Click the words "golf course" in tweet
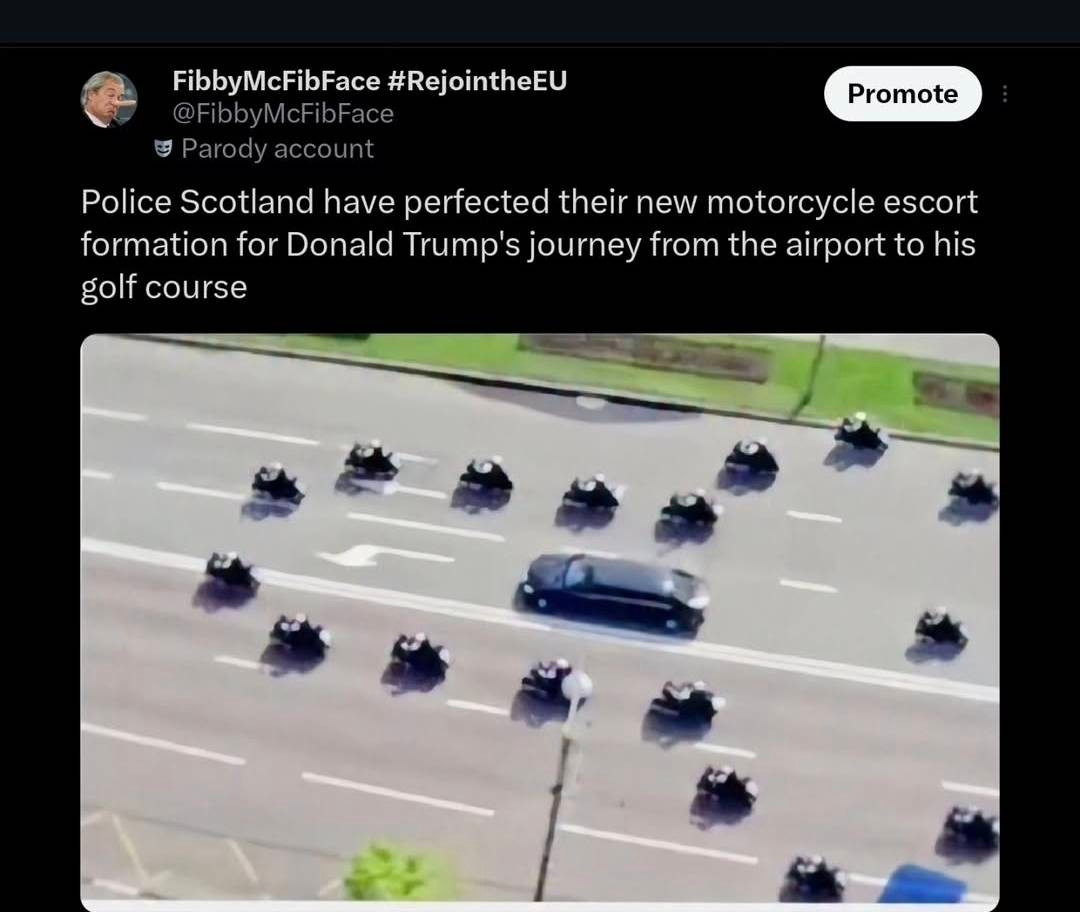 [164, 287]
